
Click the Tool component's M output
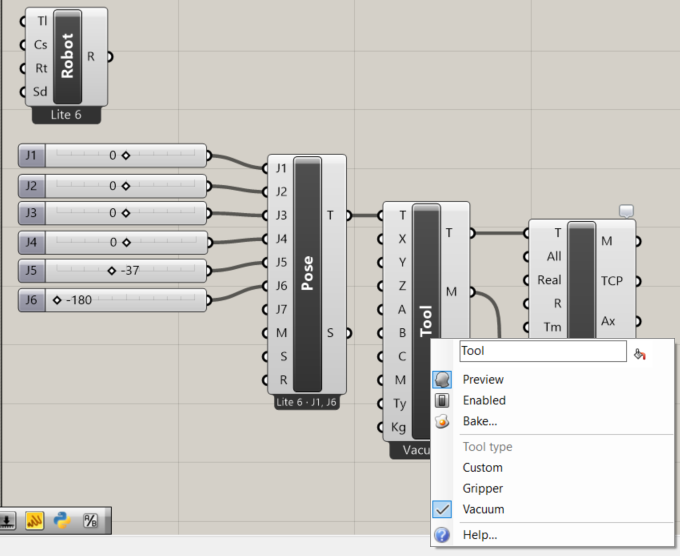click(451, 291)
